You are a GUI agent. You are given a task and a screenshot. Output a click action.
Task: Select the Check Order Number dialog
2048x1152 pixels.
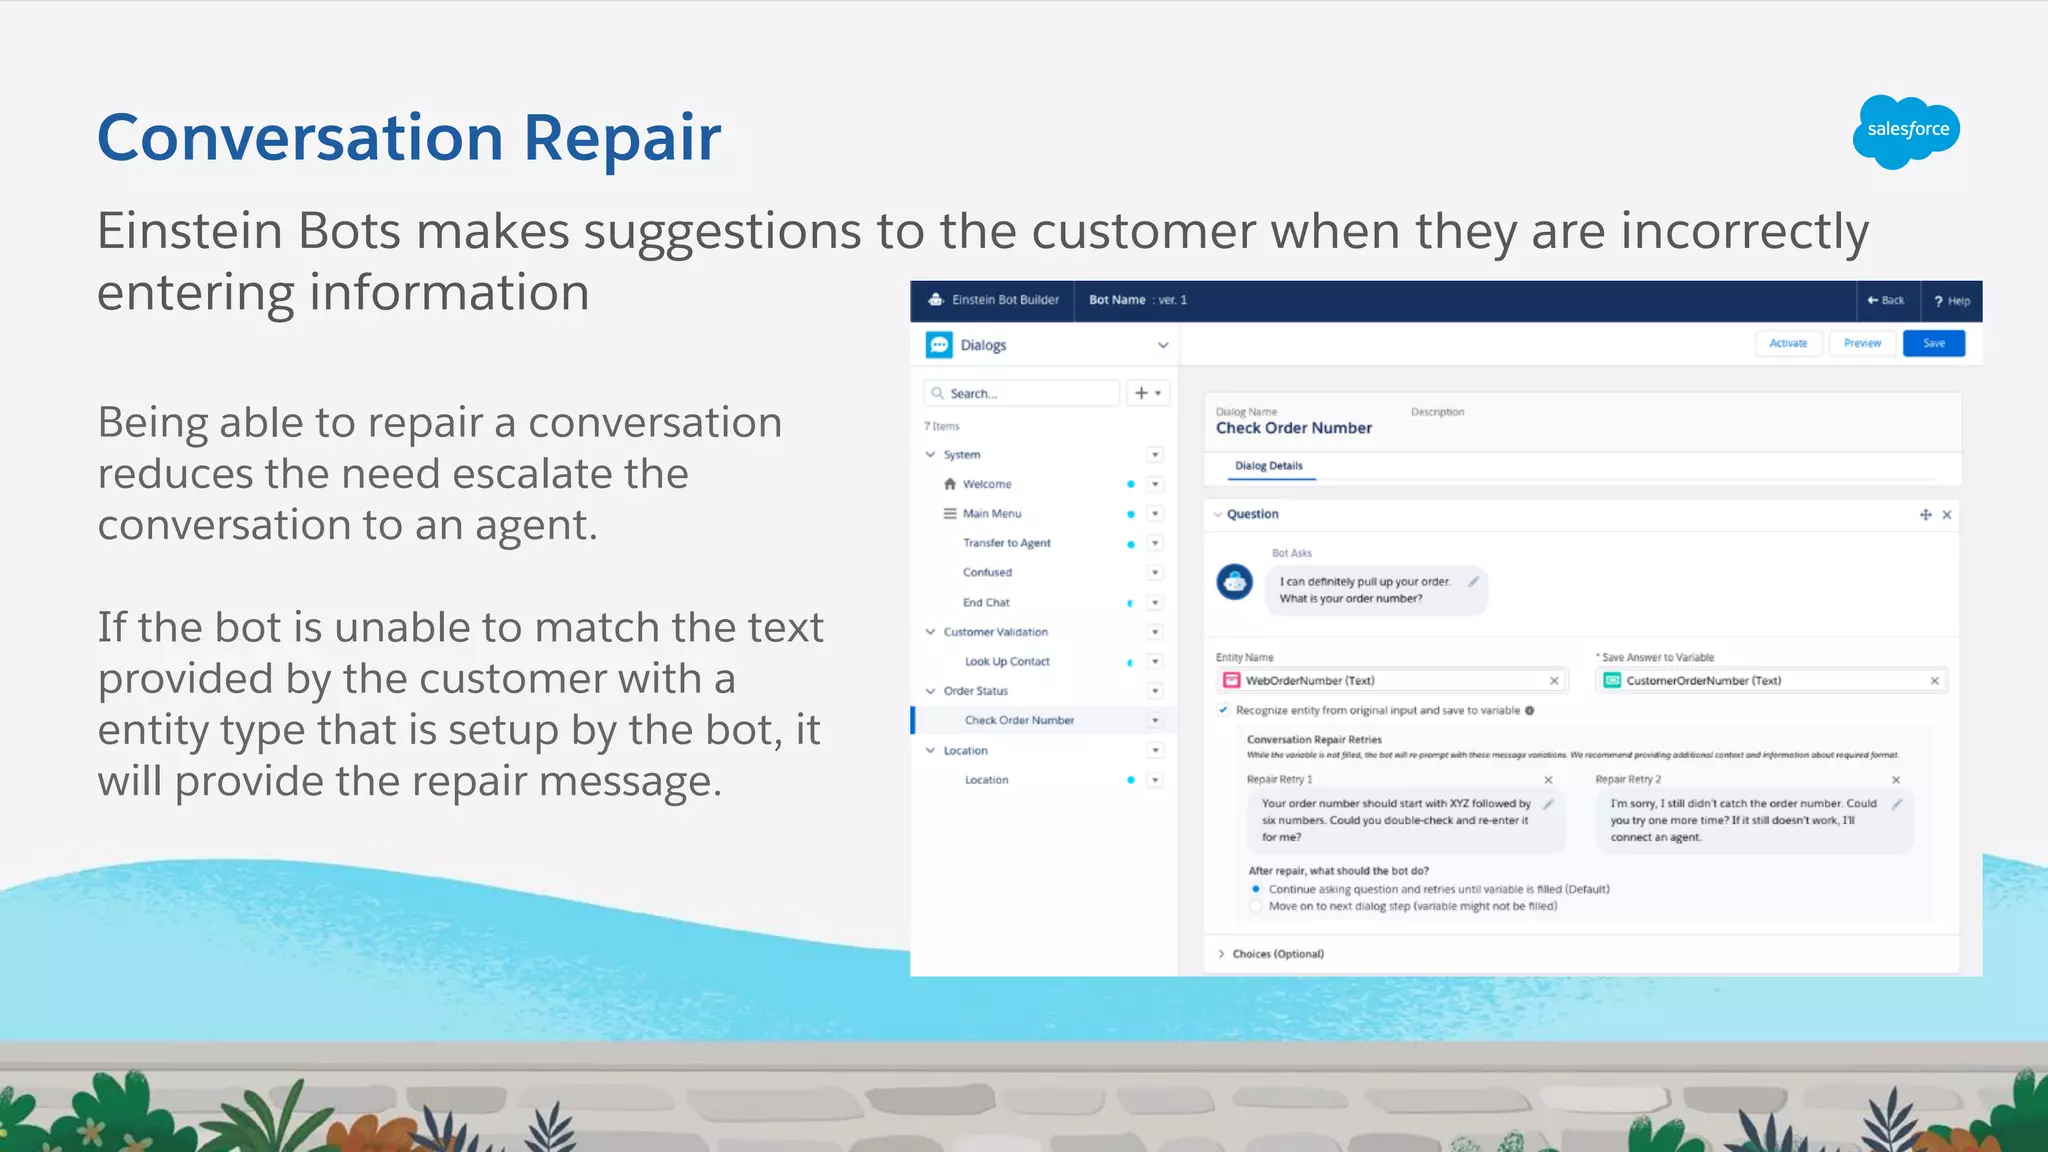point(1019,720)
